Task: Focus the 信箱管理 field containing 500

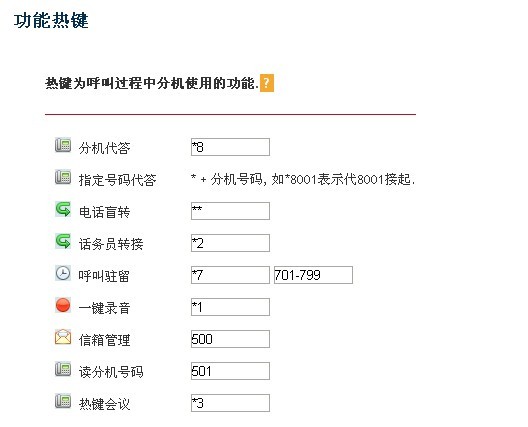Action: (x=230, y=339)
